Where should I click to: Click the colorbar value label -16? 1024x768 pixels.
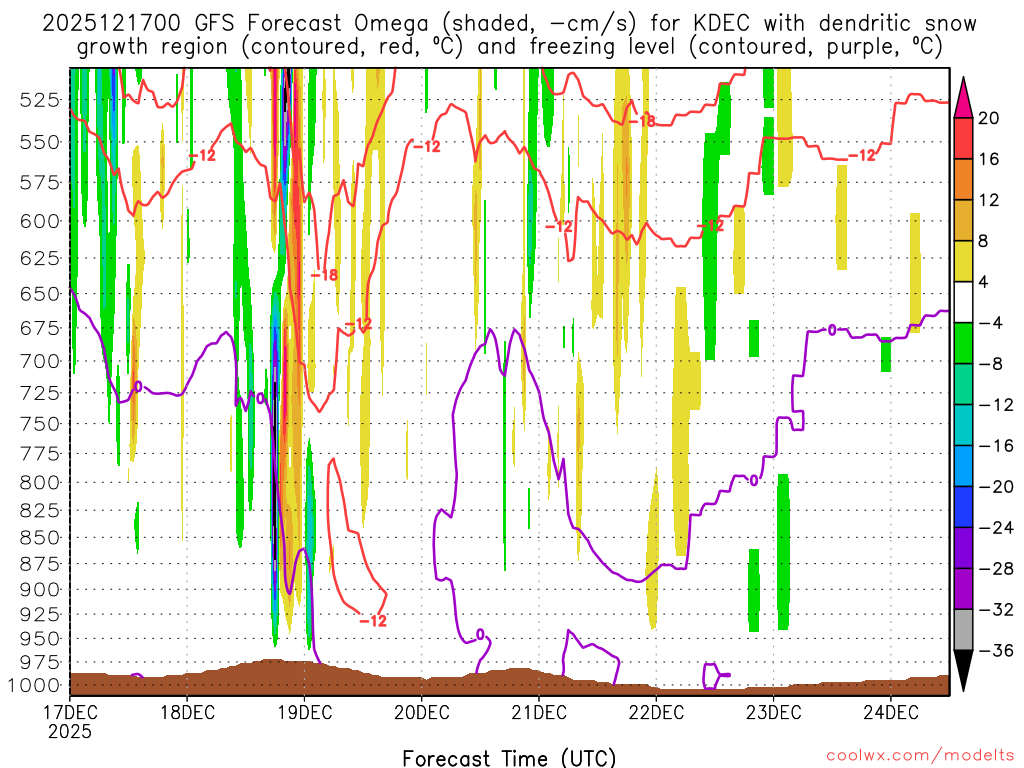(x=996, y=445)
